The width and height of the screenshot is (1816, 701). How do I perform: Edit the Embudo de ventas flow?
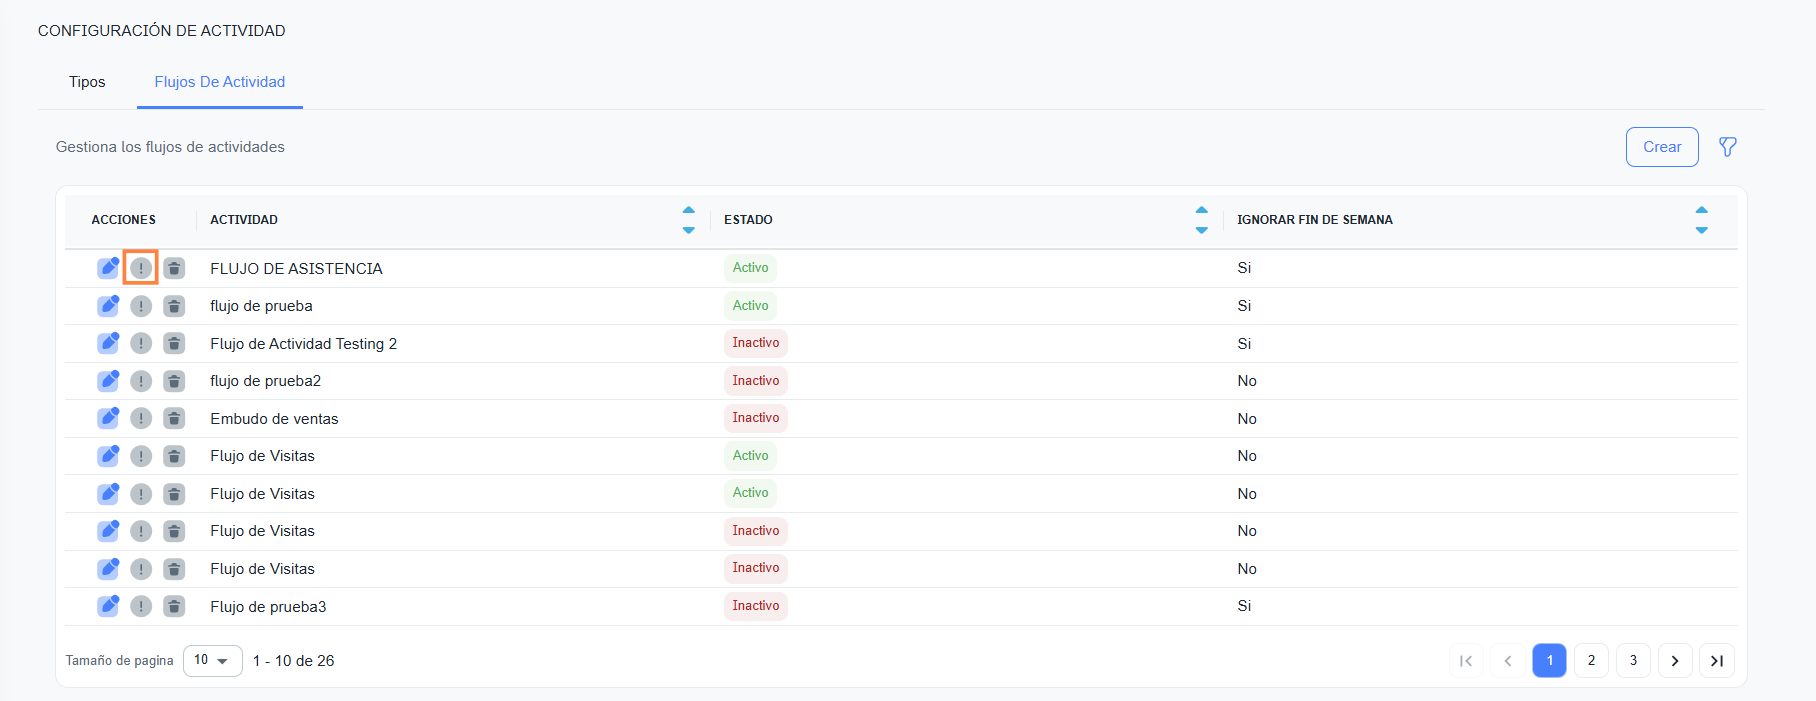coord(108,418)
